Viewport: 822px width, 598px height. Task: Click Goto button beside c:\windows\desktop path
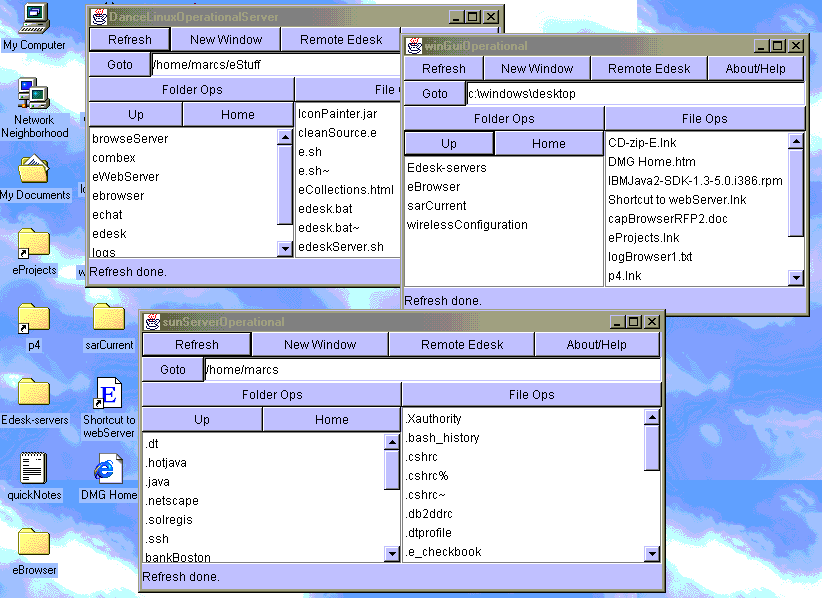pos(435,94)
